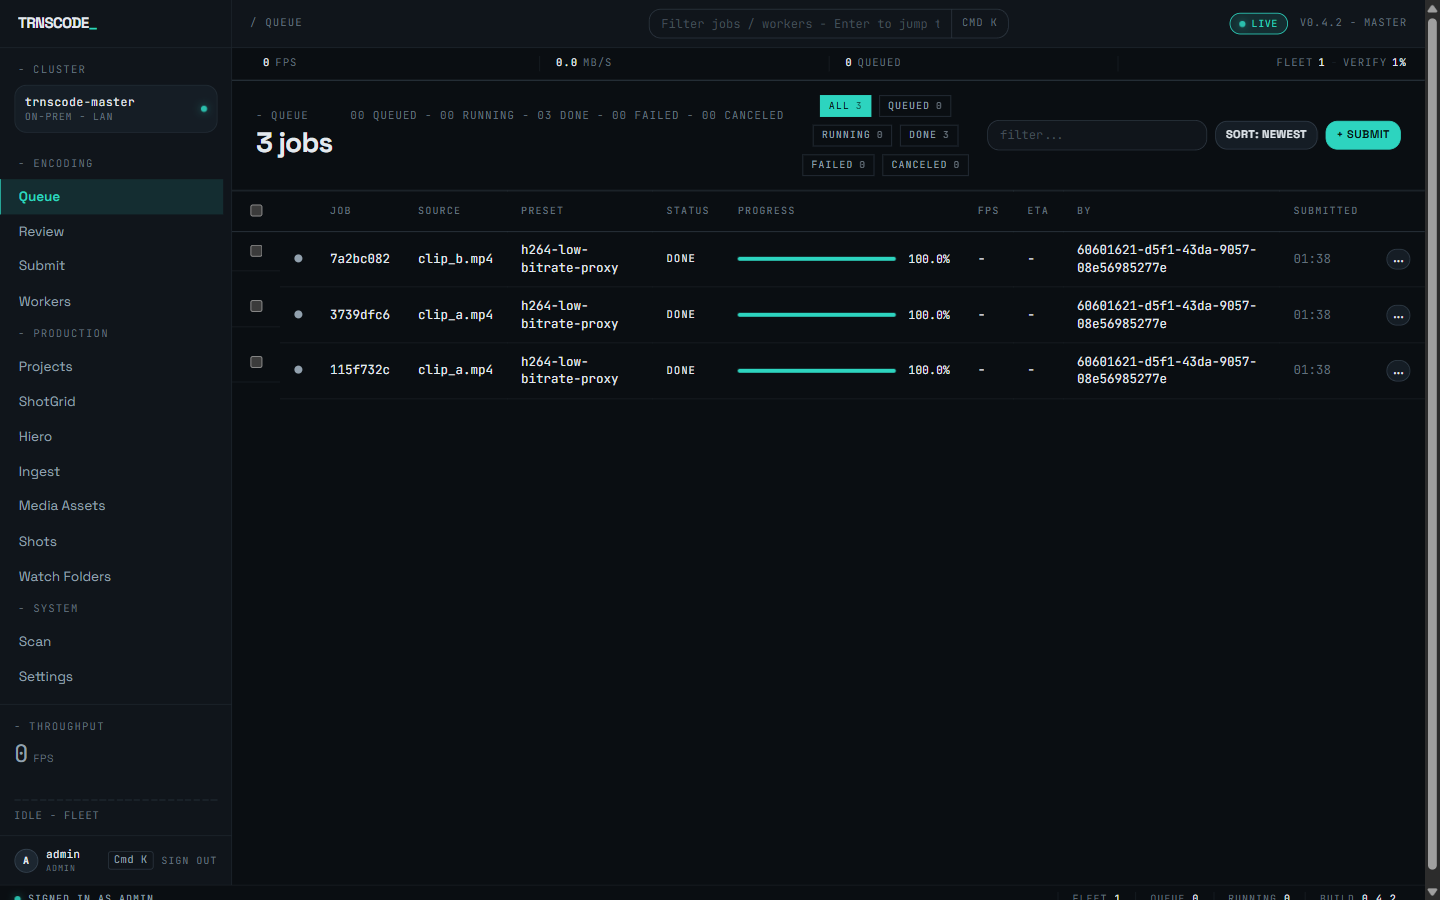Click progress bar of job 7a2bc082
This screenshot has width=1440, height=900.
pos(816,259)
